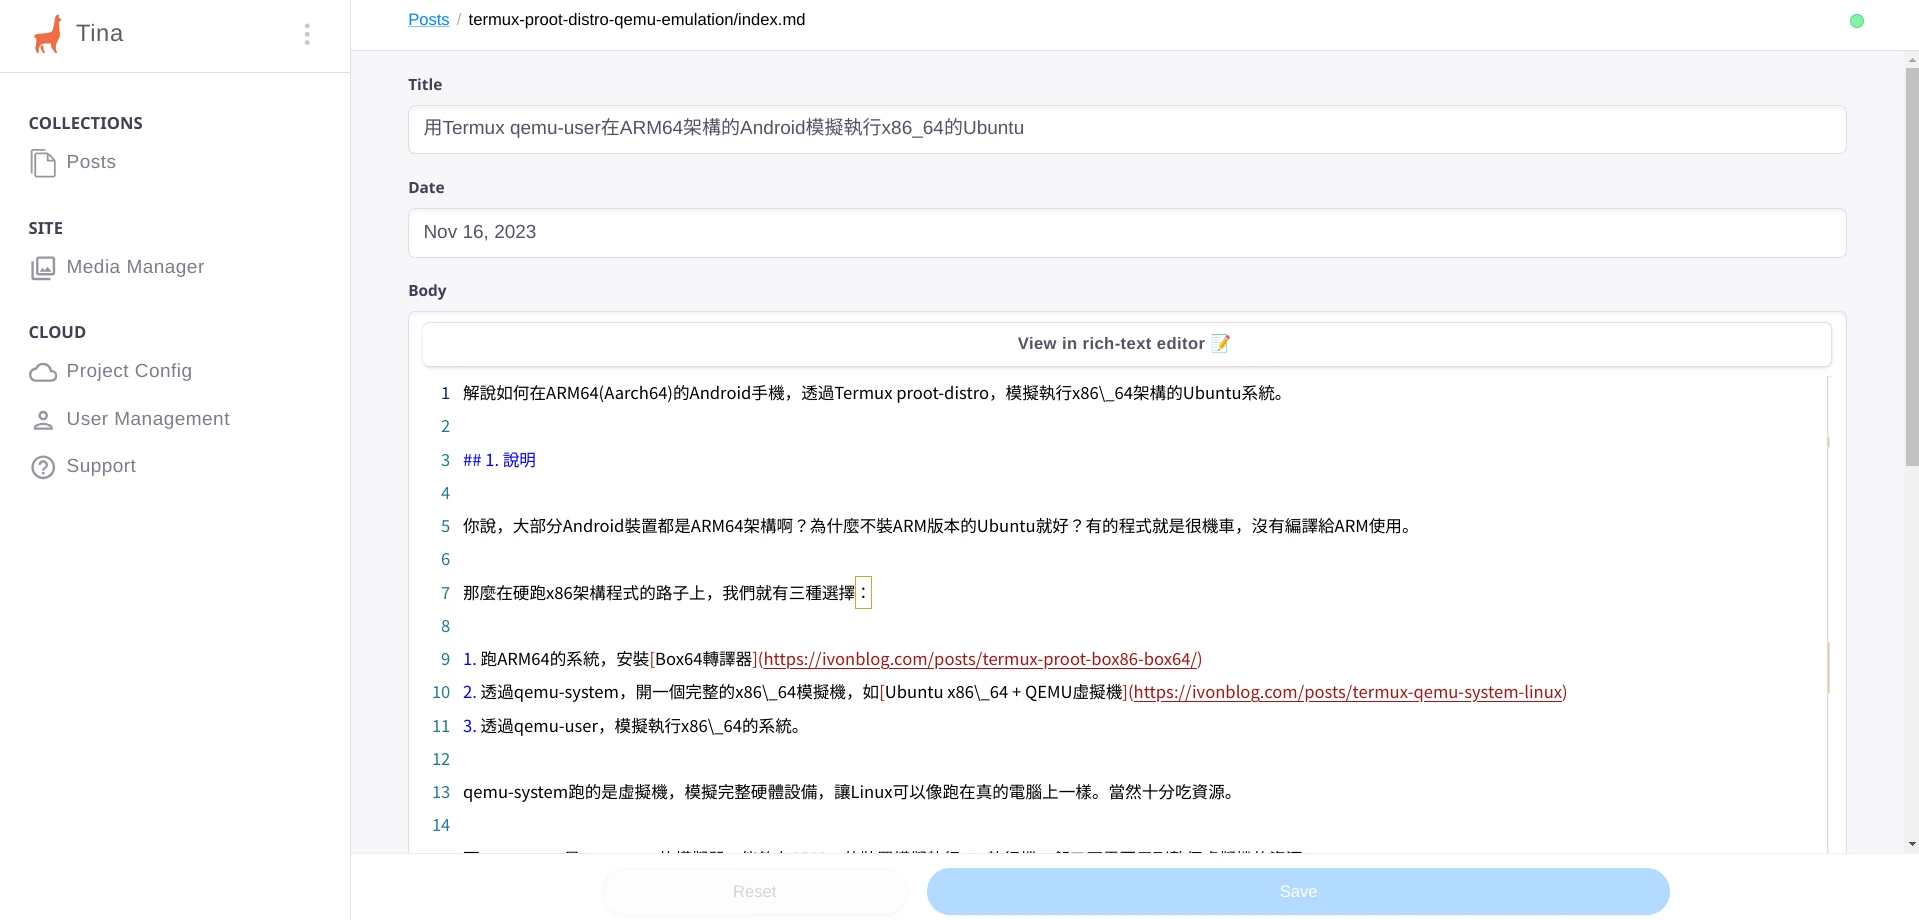Click the Support question mark icon
Viewport: 1919px width, 920px height.
(43, 467)
